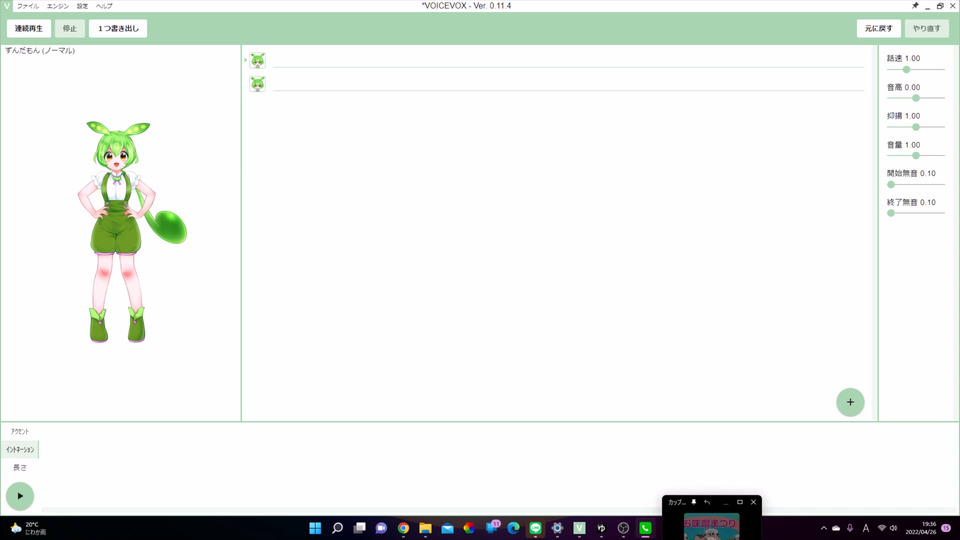The width and height of the screenshot is (960, 540).
Task: Click the 1つ書き出し export button
Action: pos(118,28)
